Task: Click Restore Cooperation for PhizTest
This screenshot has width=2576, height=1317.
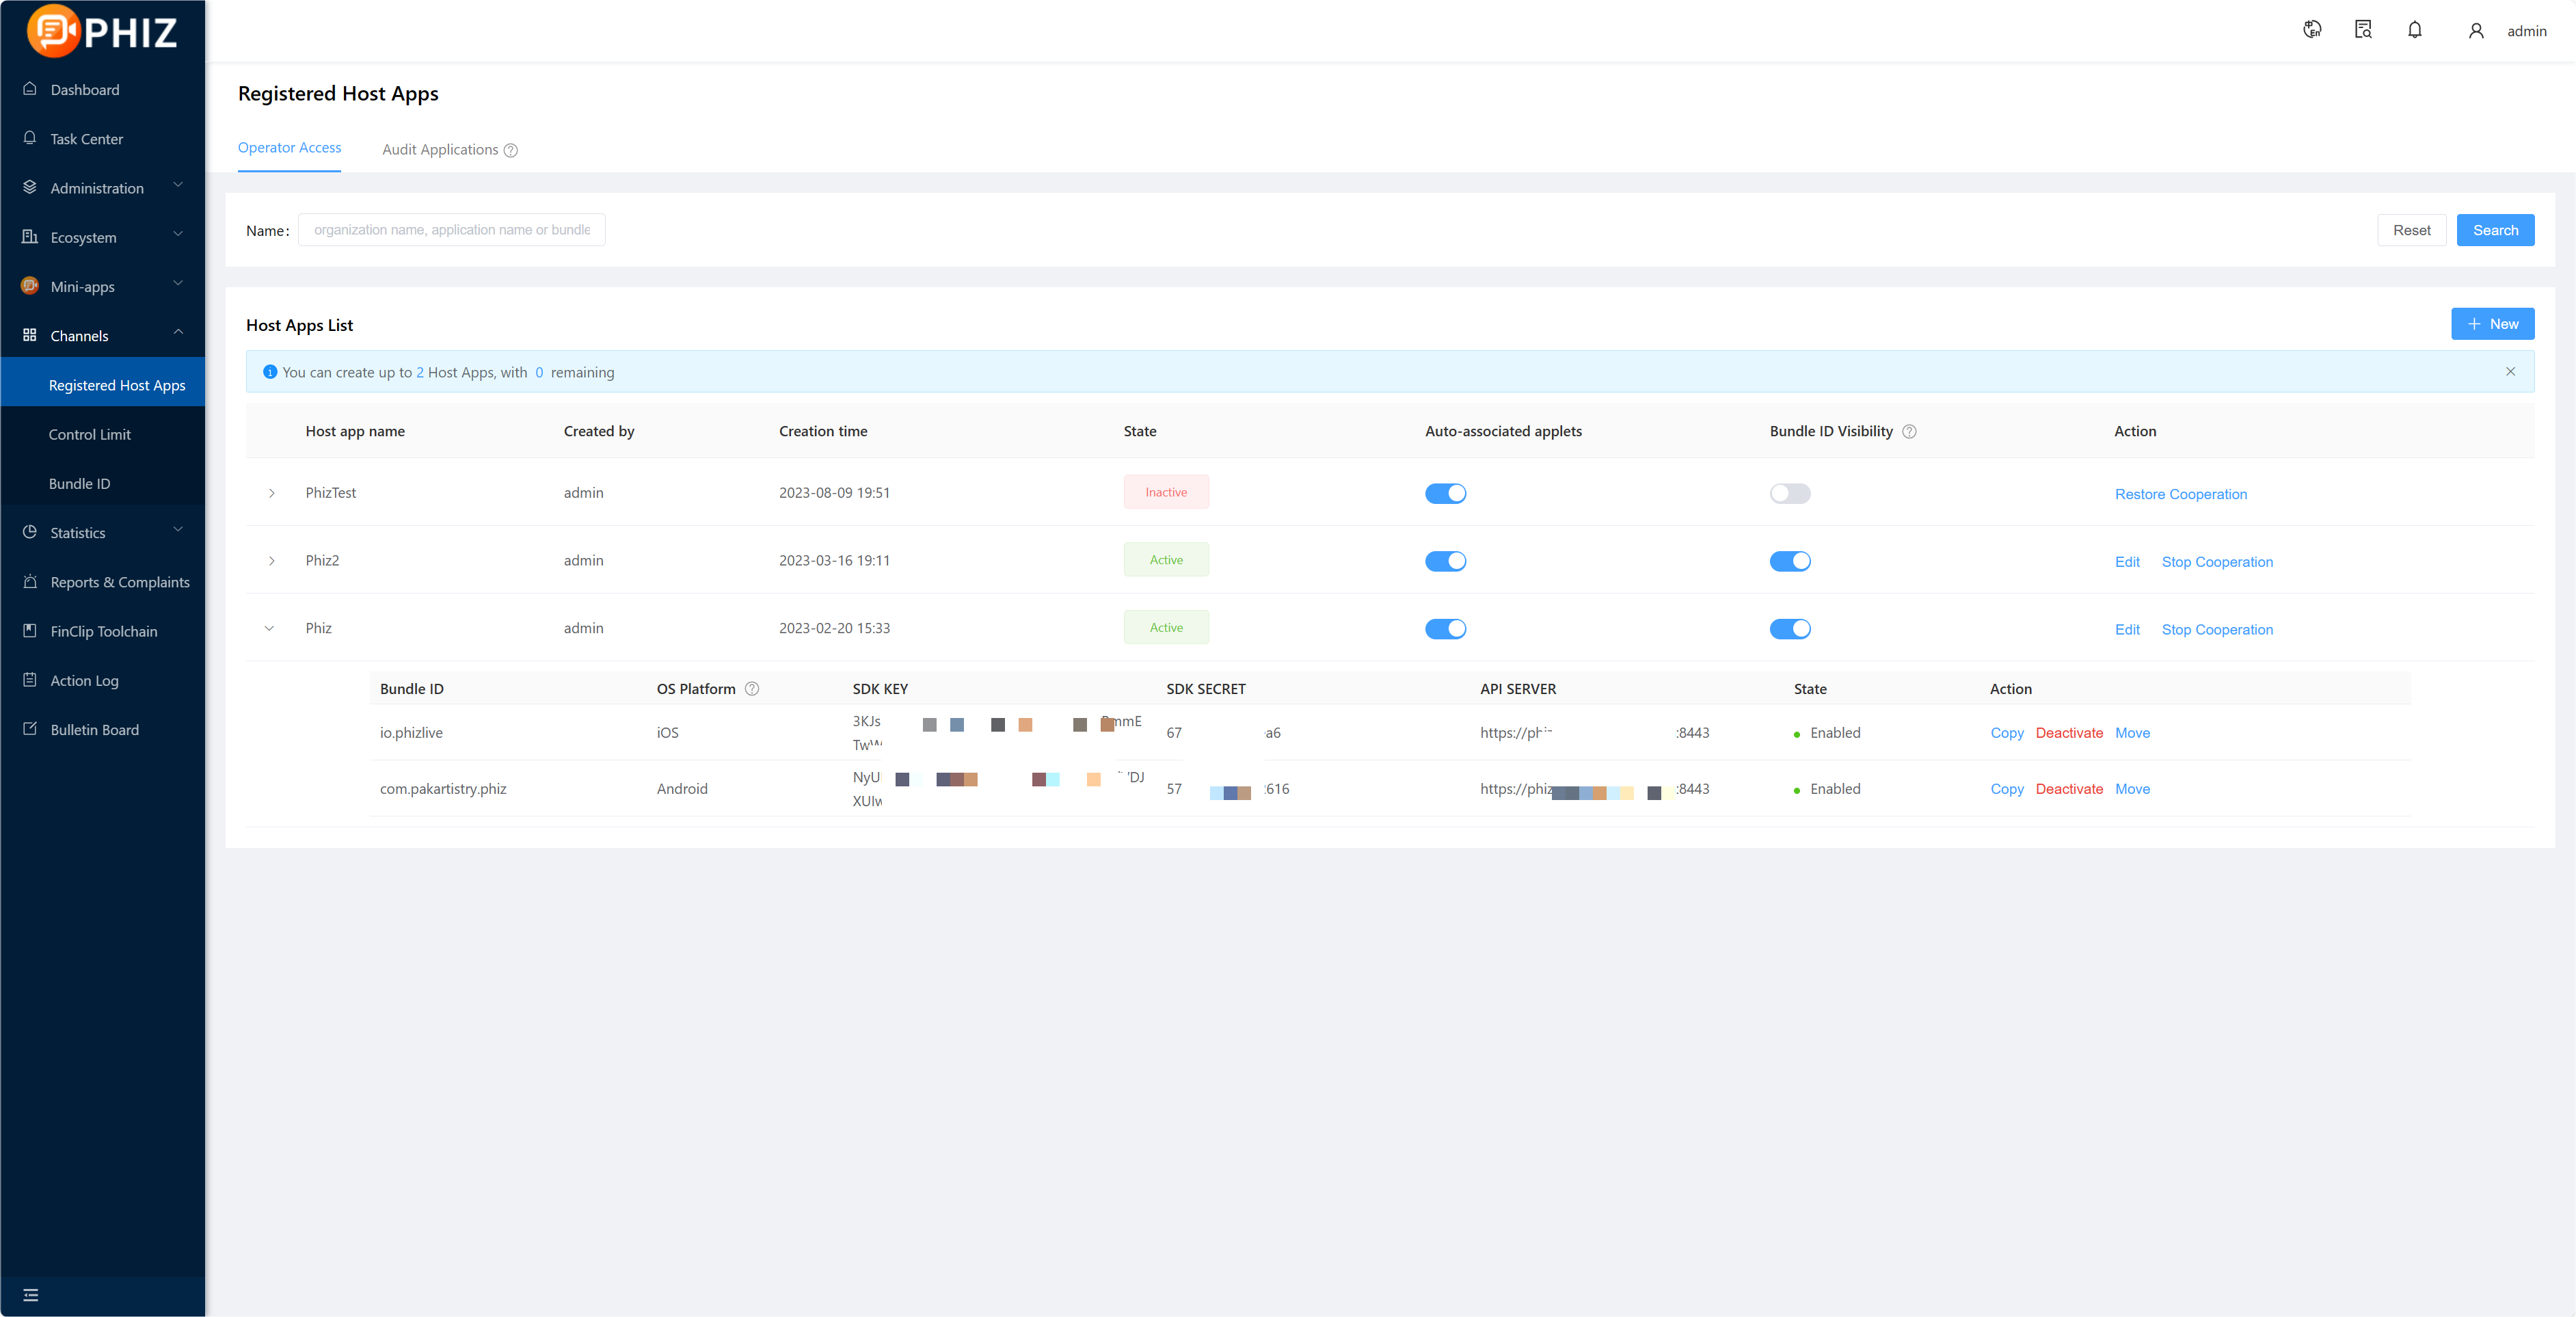Action: pos(2180,494)
